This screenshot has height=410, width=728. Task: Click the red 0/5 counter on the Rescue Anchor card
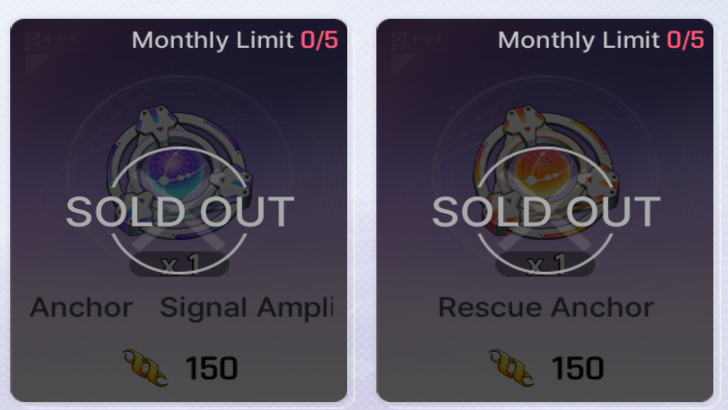coord(686,41)
